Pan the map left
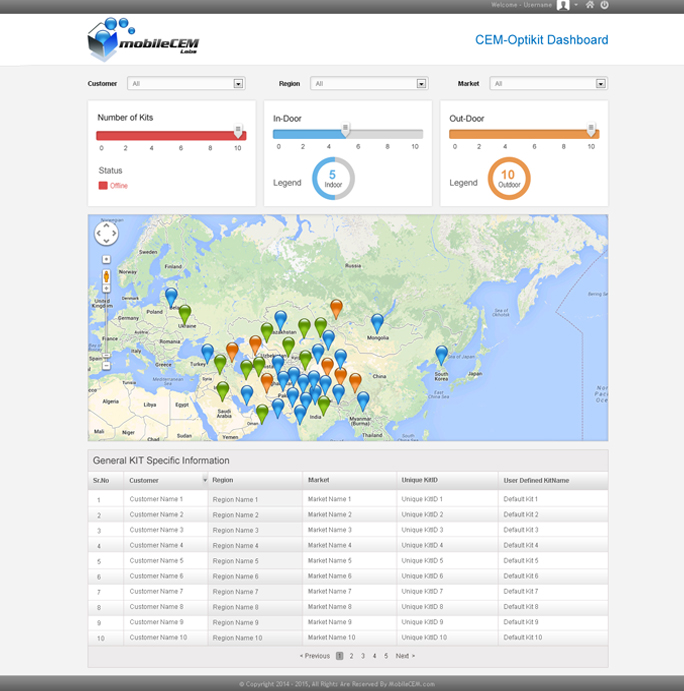The image size is (684, 691). point(99,233)
